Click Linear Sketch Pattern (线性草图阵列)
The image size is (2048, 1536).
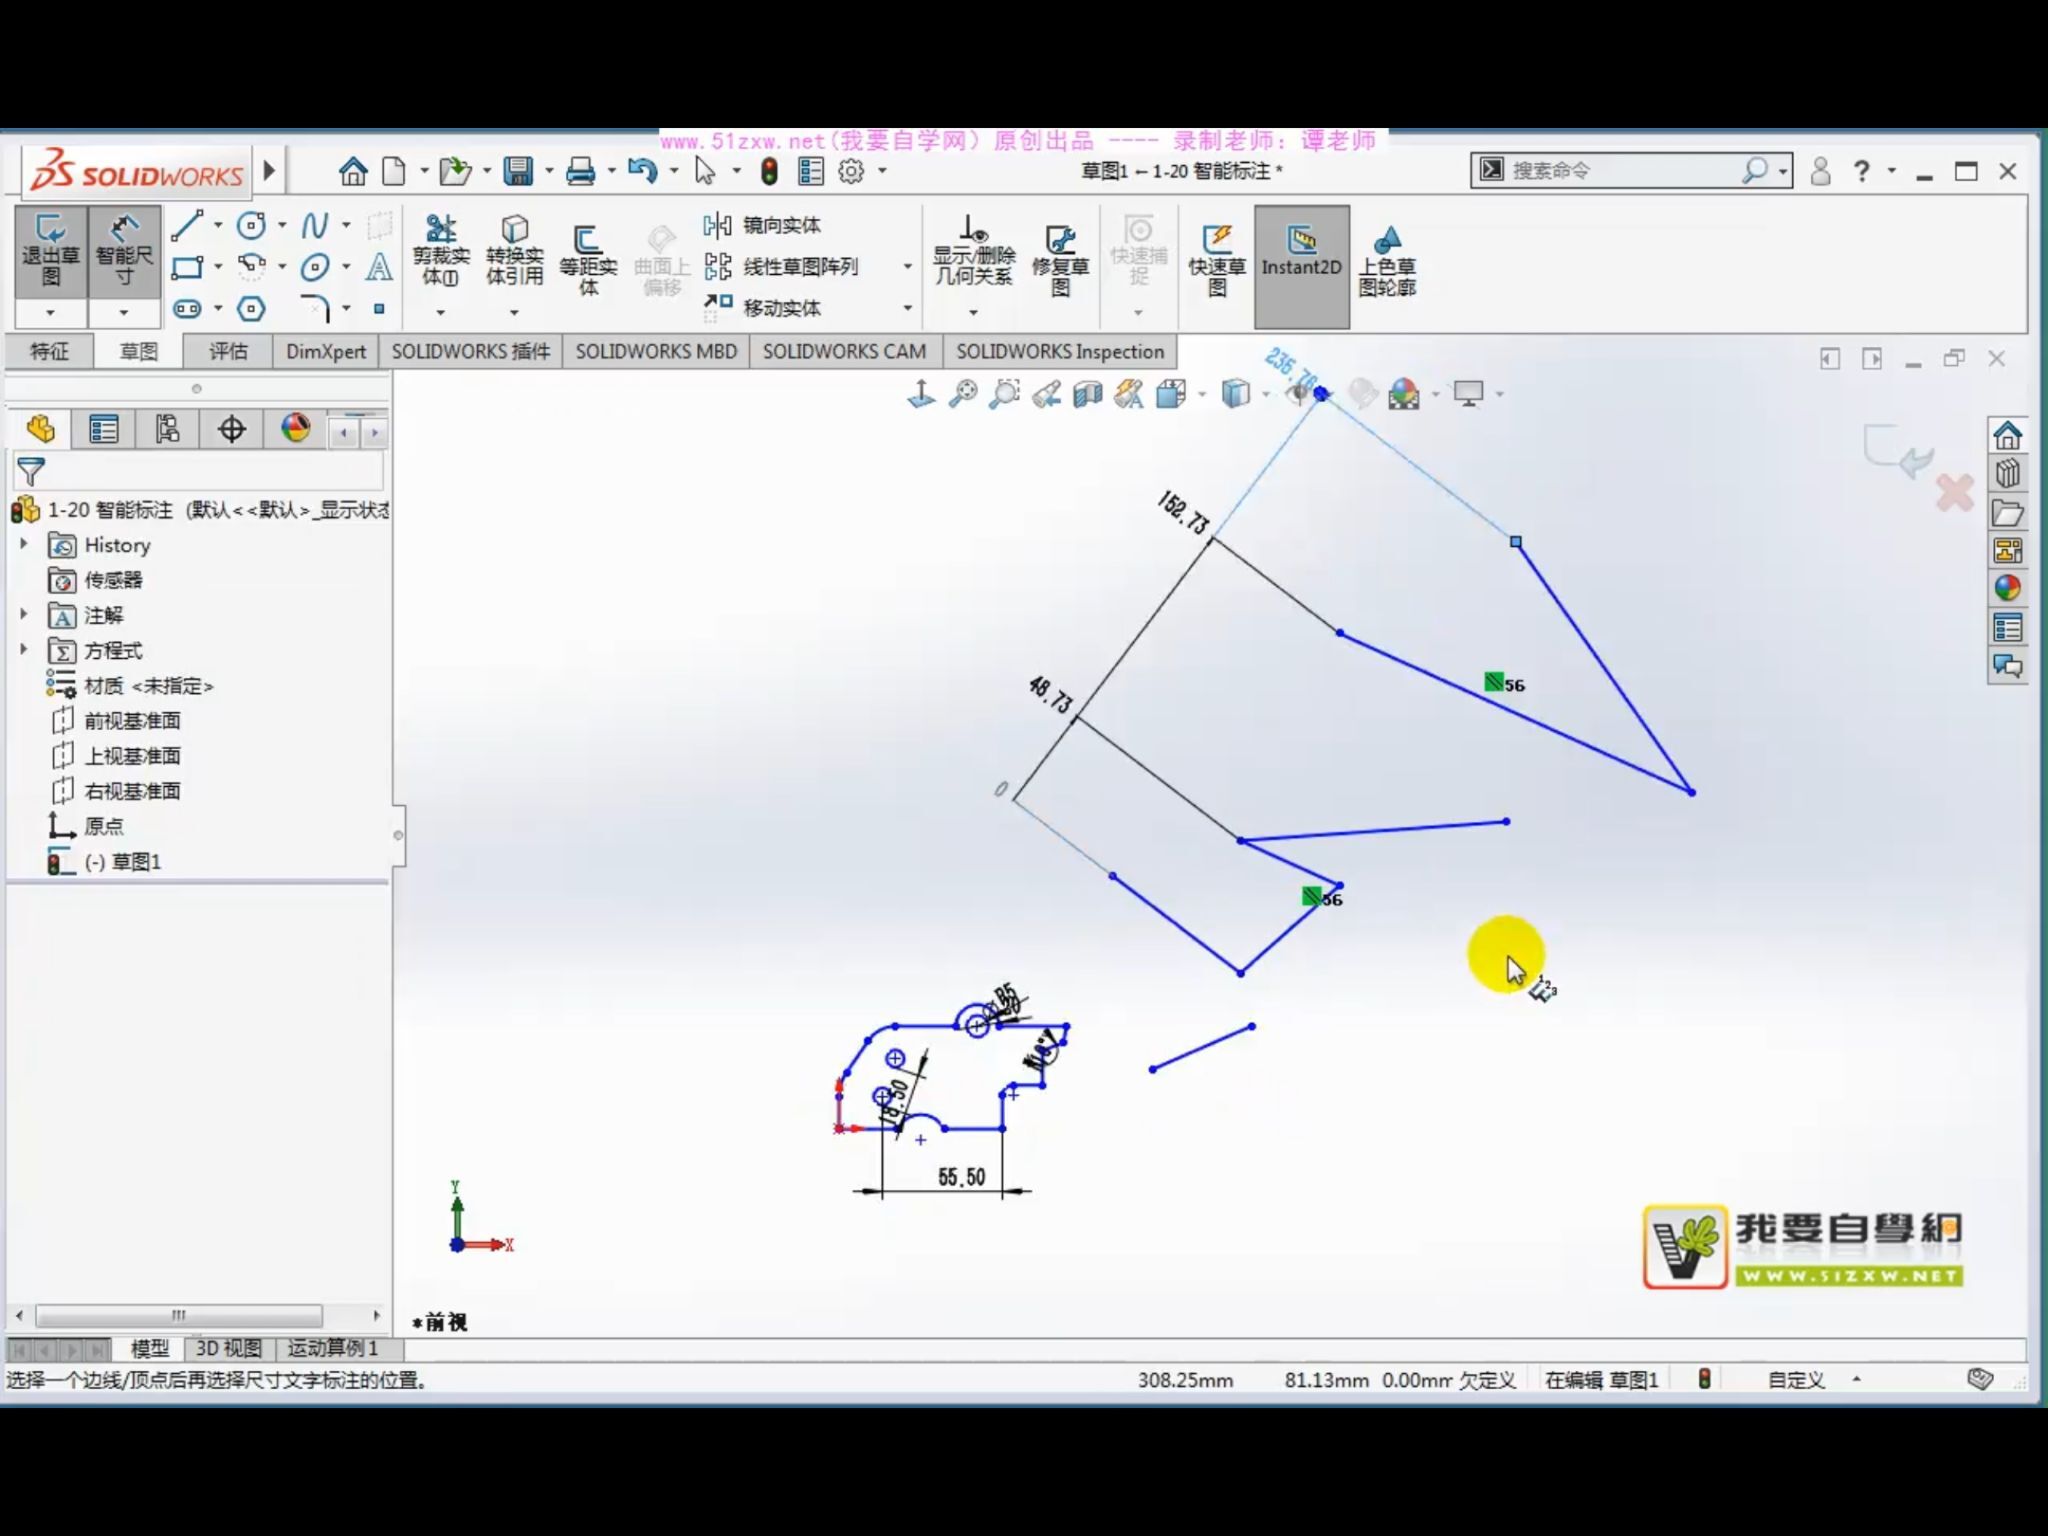coord(781,267)
